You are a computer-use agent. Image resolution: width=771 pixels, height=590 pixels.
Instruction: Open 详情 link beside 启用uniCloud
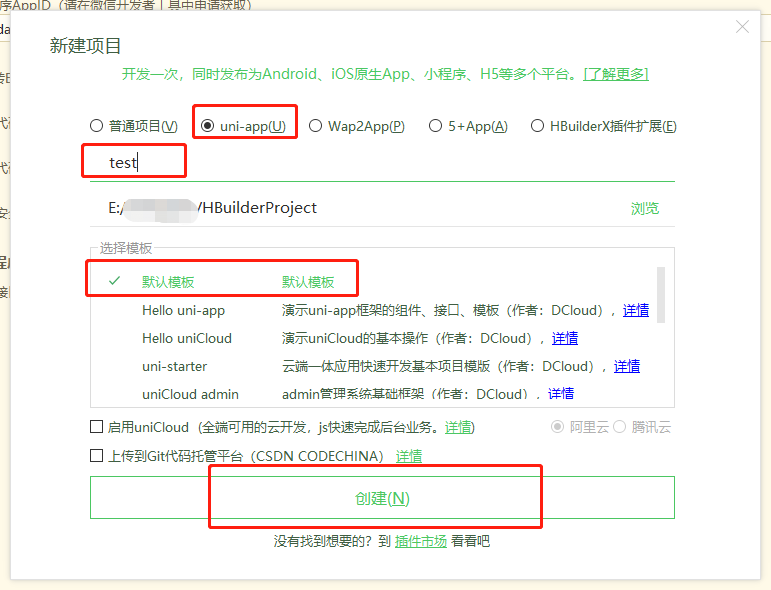458,427
